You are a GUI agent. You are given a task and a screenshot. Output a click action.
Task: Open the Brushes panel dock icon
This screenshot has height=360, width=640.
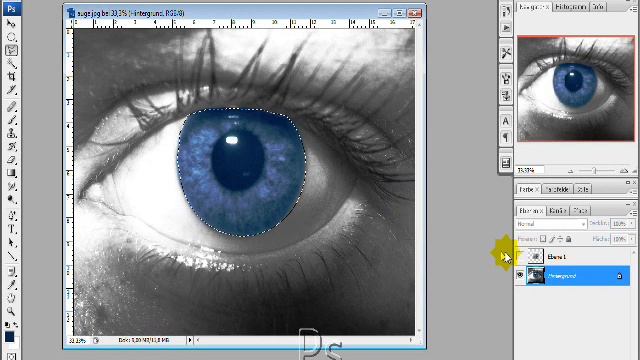pyautogui.click(x=506, y=78)
